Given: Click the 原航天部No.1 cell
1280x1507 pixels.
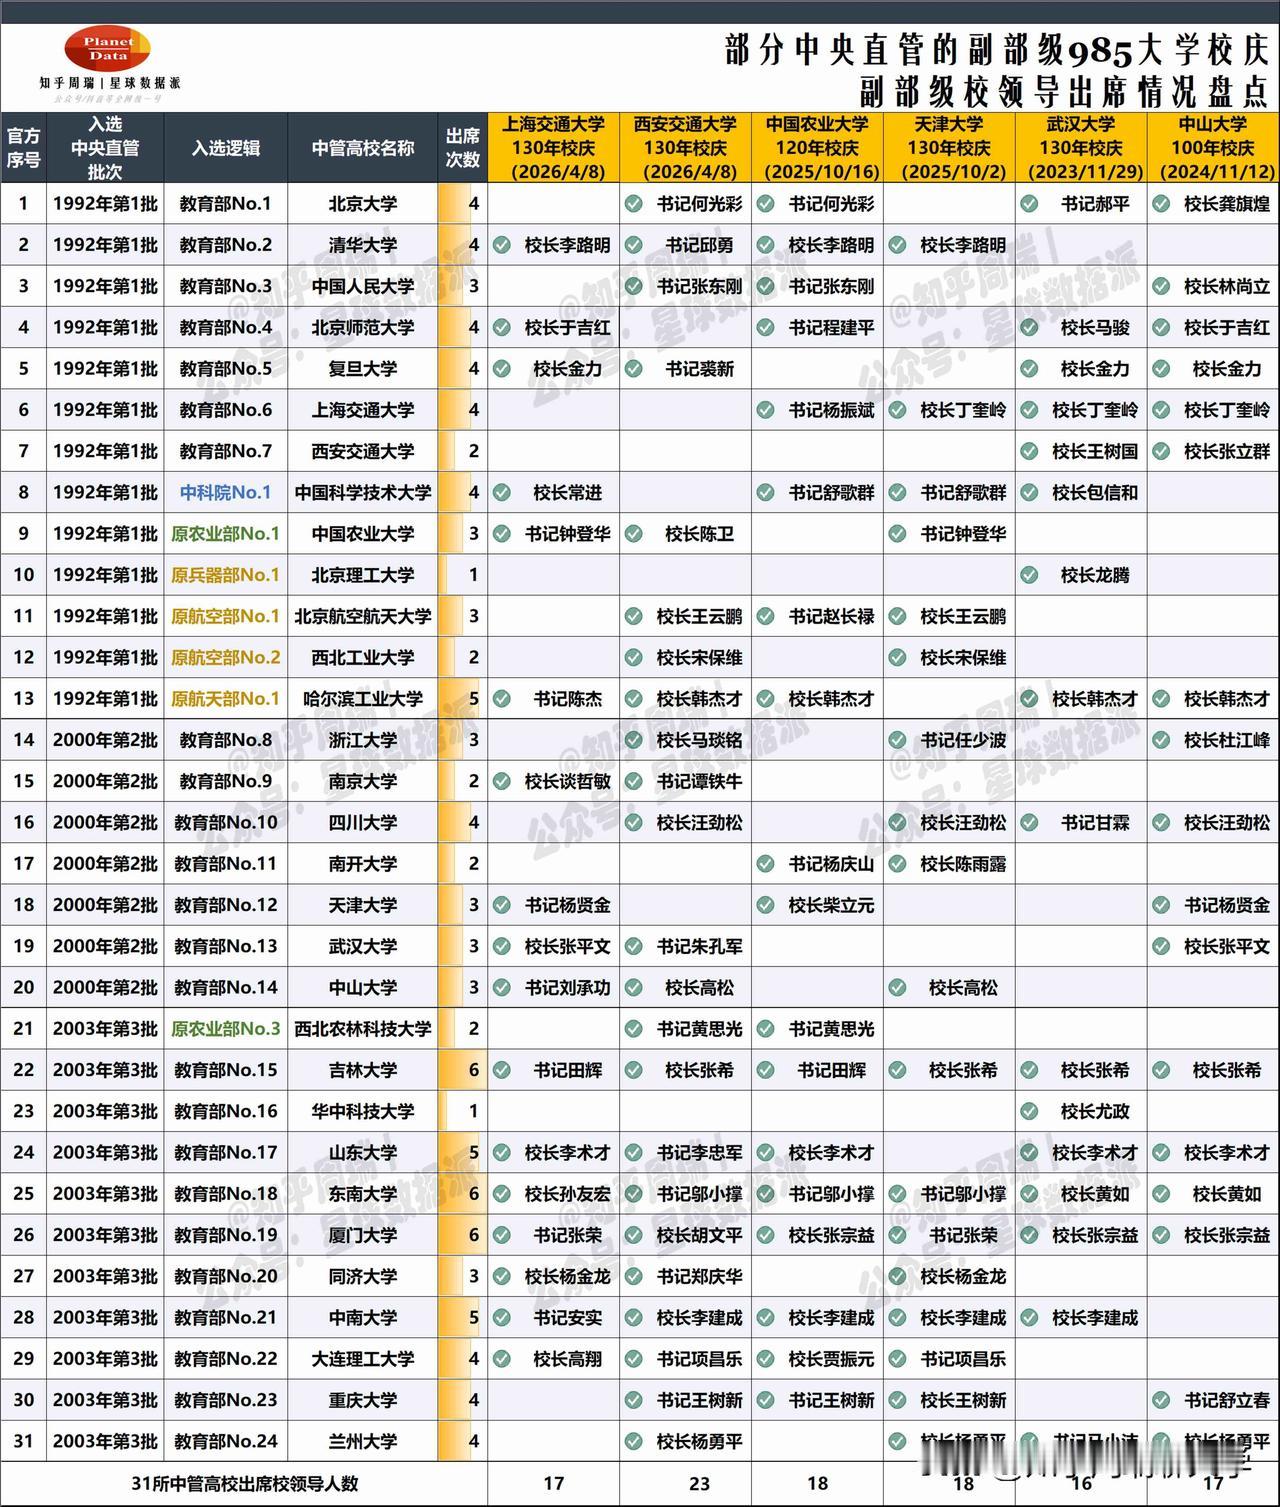Looking at the screenshot, I should (x=226, y=699).
